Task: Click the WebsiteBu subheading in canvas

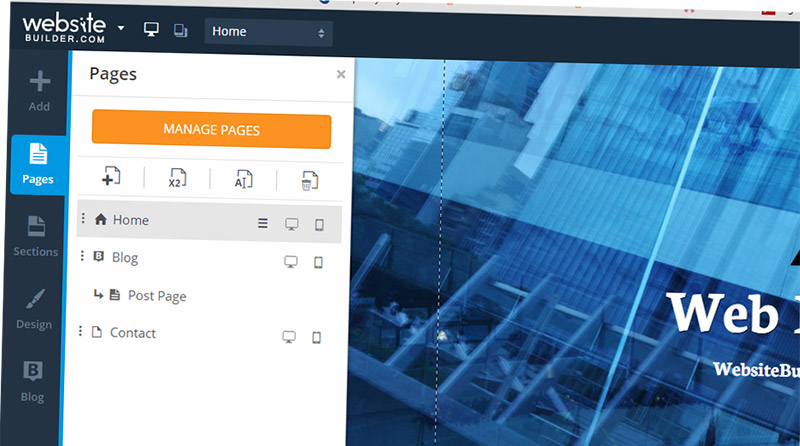Action: (x=756, y=369)
